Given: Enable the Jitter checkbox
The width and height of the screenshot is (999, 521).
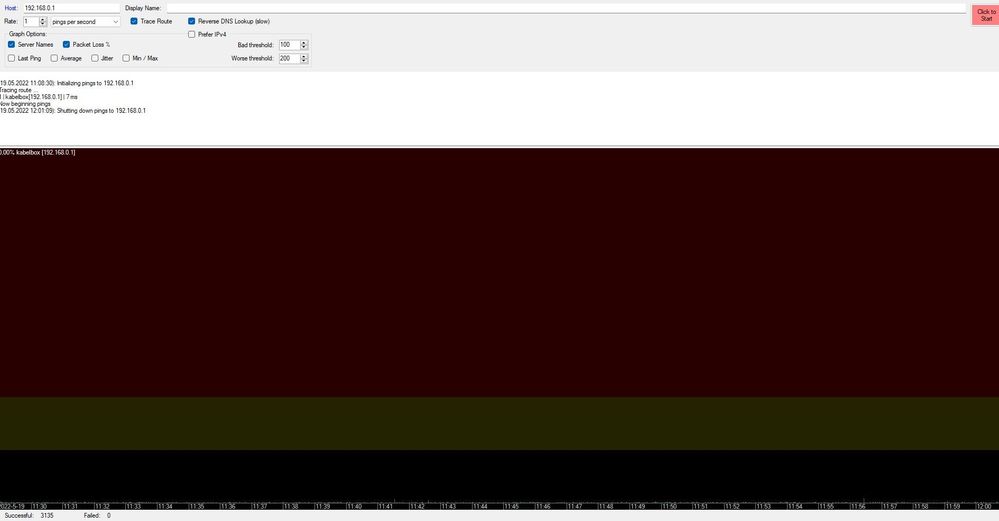Looking at the screenshot, I should [94, 58].
